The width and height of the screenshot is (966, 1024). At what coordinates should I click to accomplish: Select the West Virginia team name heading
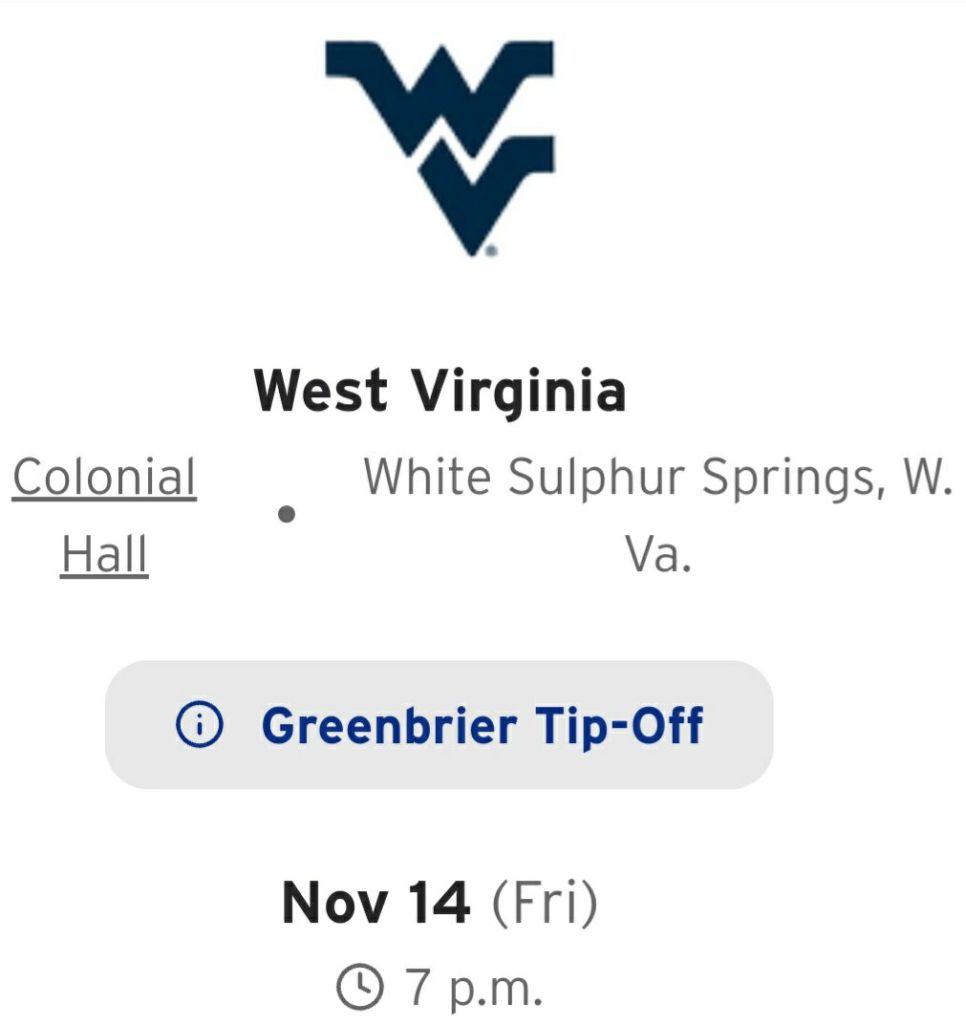click(x=440, y=390)
